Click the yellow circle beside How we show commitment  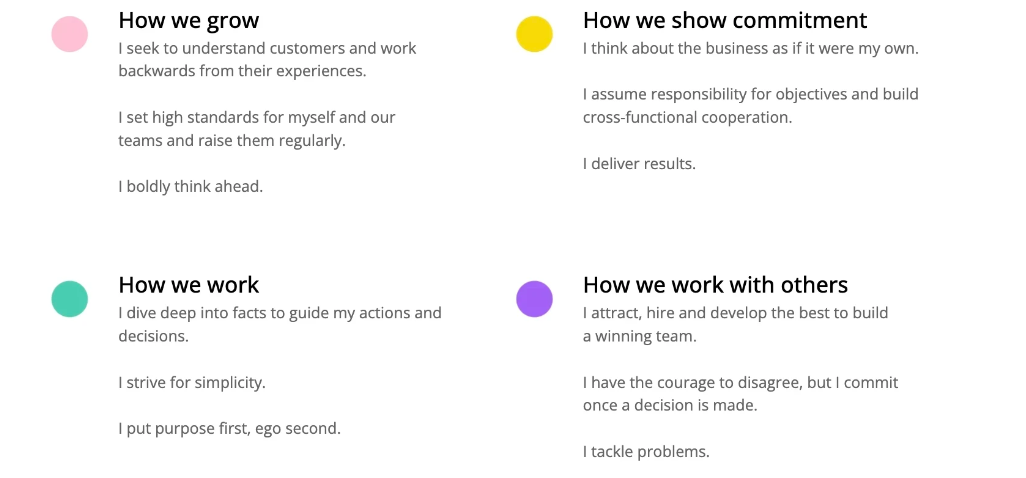click(x=534, y=34)
